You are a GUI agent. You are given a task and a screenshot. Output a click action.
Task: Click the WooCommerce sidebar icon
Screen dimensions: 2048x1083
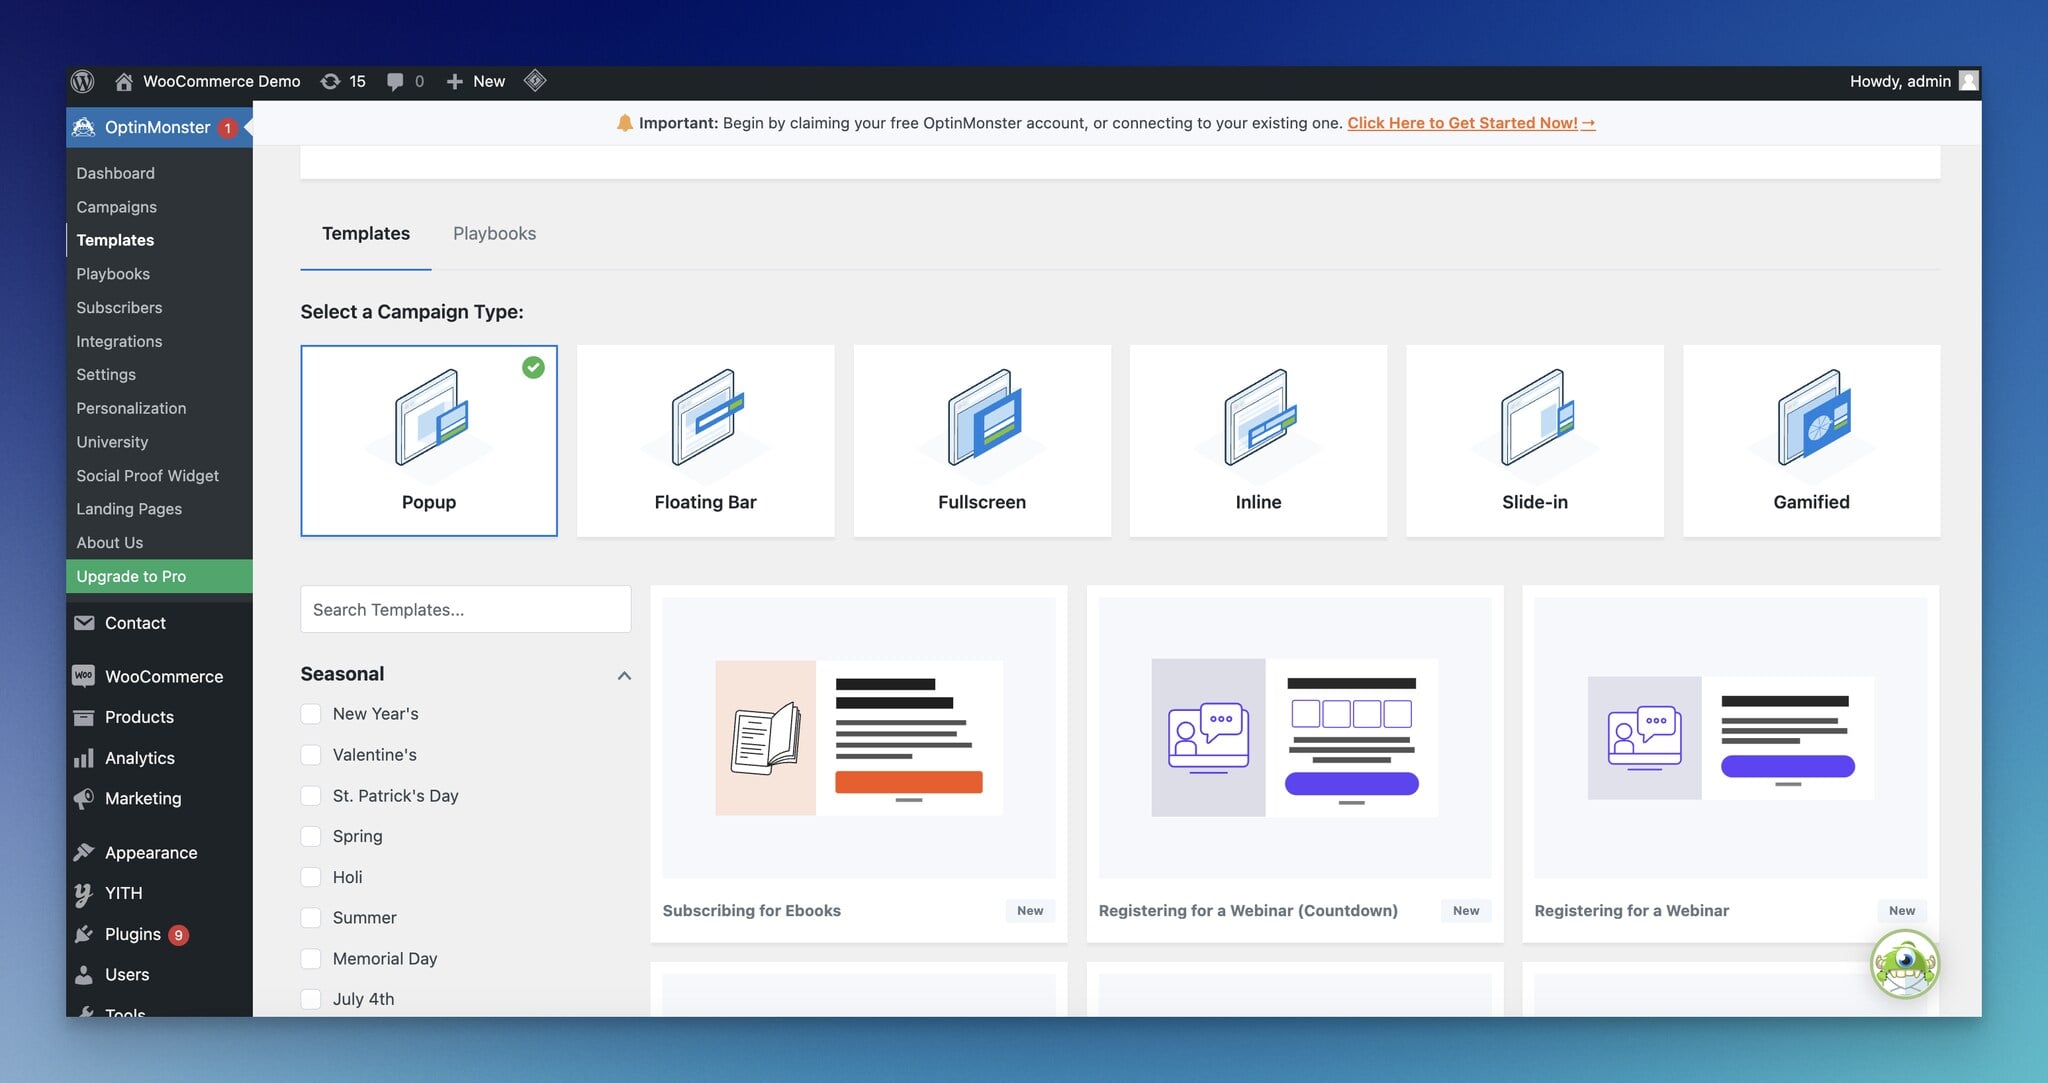84,676
